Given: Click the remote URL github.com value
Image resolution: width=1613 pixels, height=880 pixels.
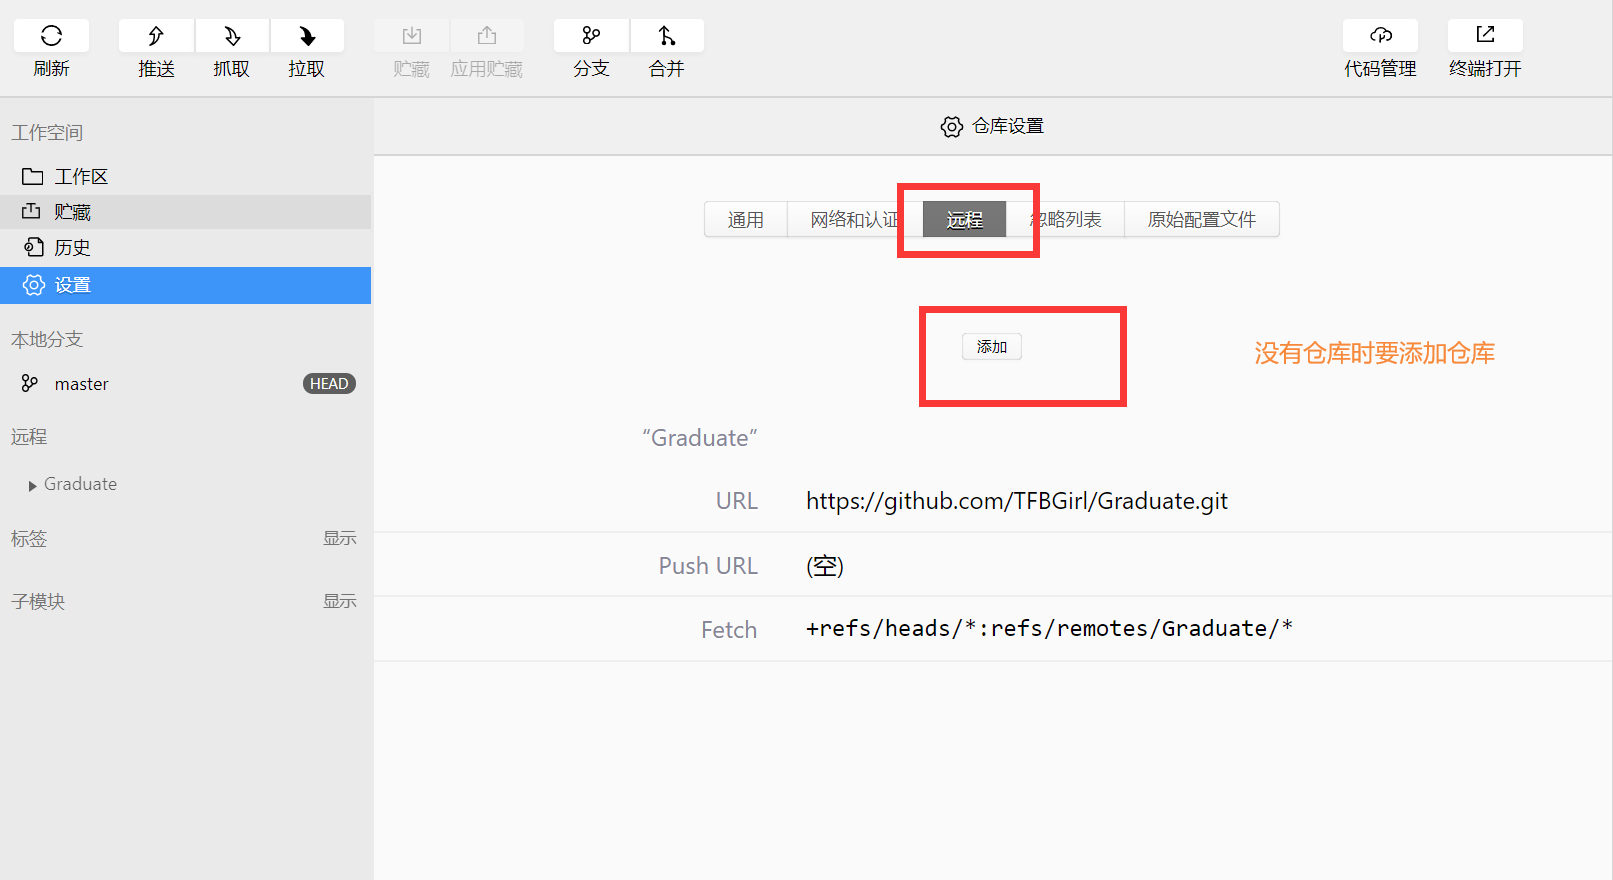Looking at the screenshot, I should click(x=1017, y=501).
